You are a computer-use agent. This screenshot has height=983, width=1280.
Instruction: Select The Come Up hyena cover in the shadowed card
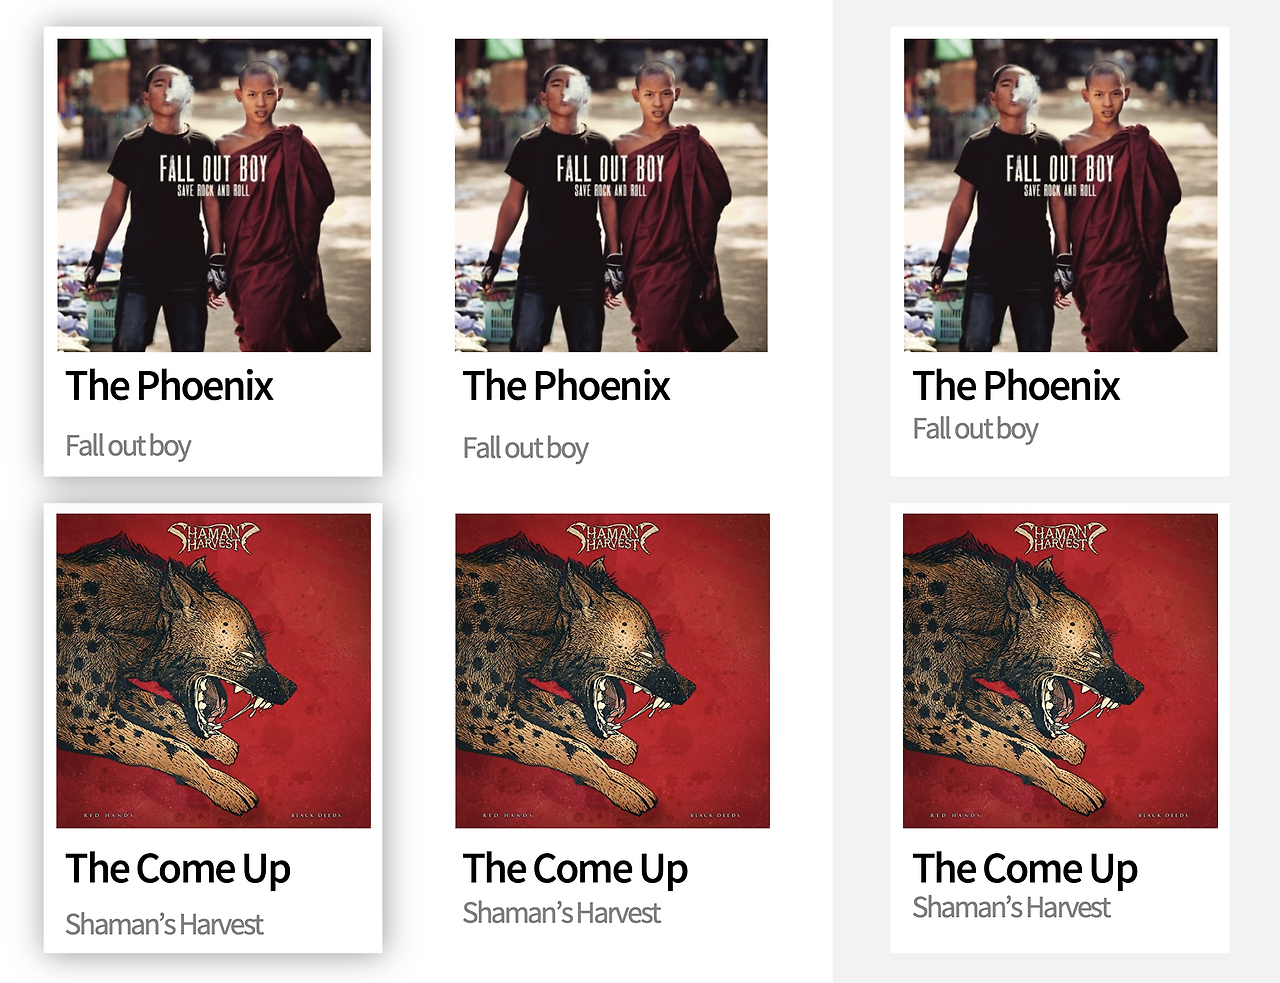(x=214, y=671)
